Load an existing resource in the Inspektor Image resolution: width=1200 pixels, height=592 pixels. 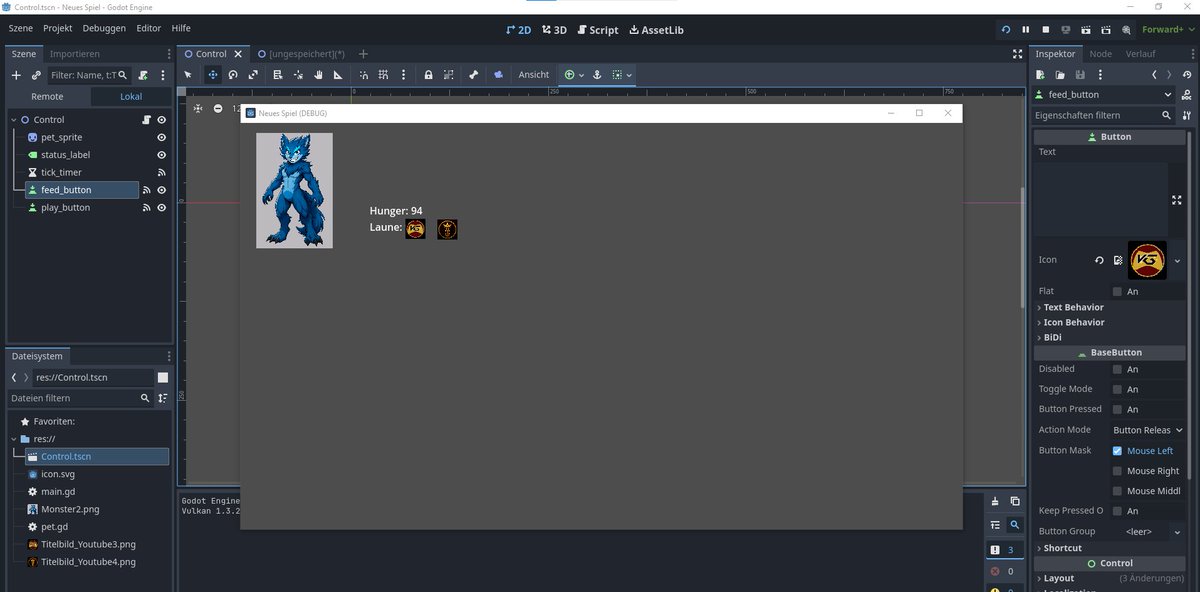(x=1061, y=75)
